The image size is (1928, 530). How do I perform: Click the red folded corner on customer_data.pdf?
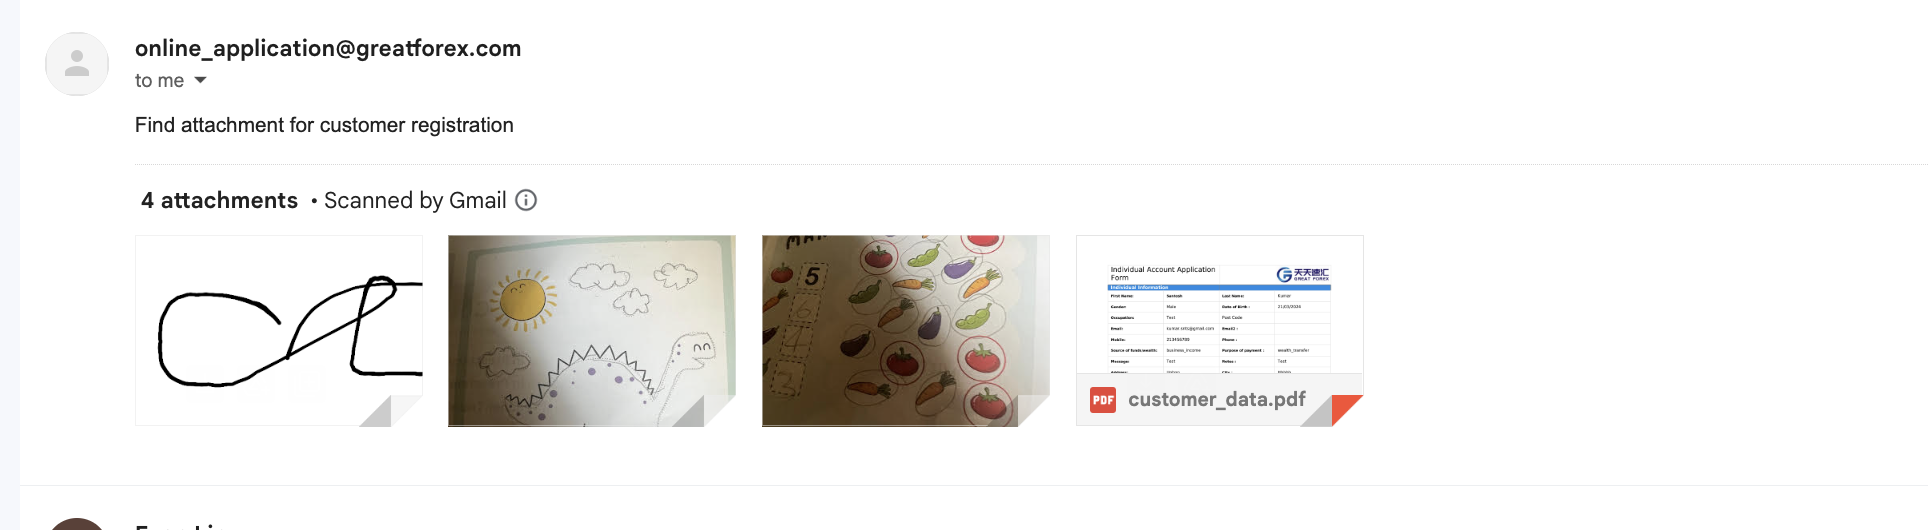point(1347,410)
